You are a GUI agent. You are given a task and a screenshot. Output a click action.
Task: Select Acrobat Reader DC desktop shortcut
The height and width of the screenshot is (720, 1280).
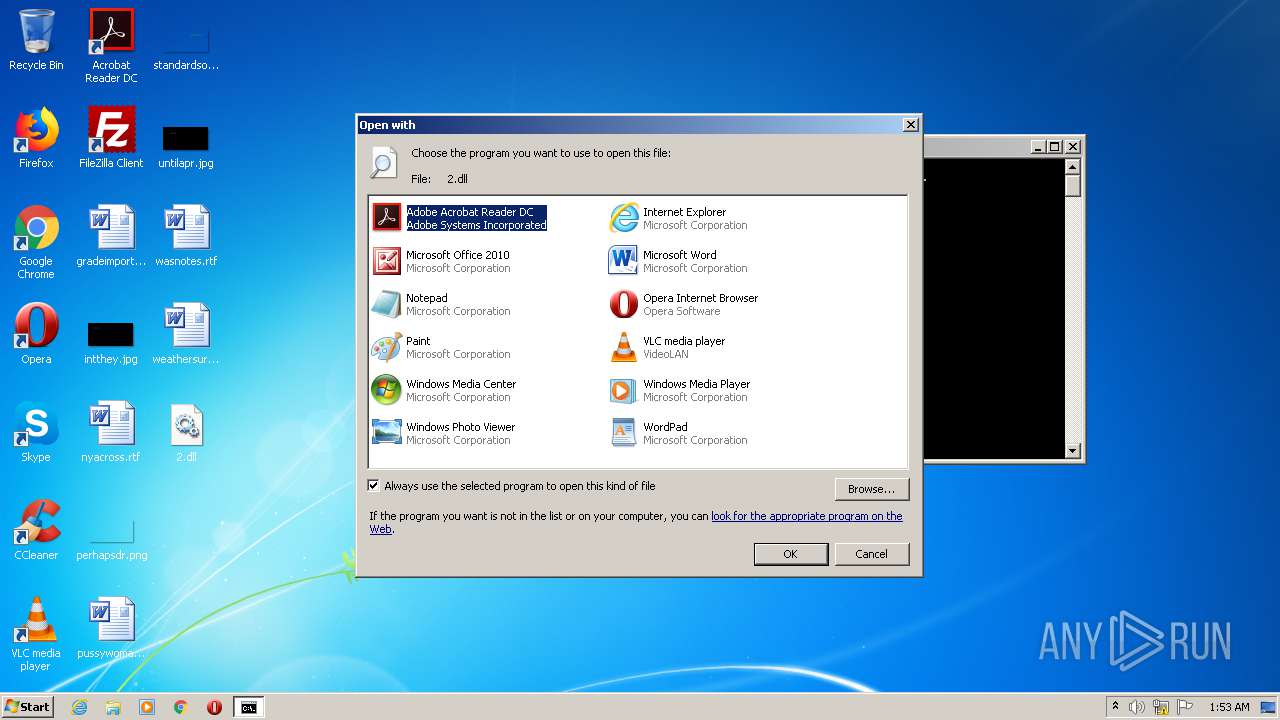(x=111, y=46)
